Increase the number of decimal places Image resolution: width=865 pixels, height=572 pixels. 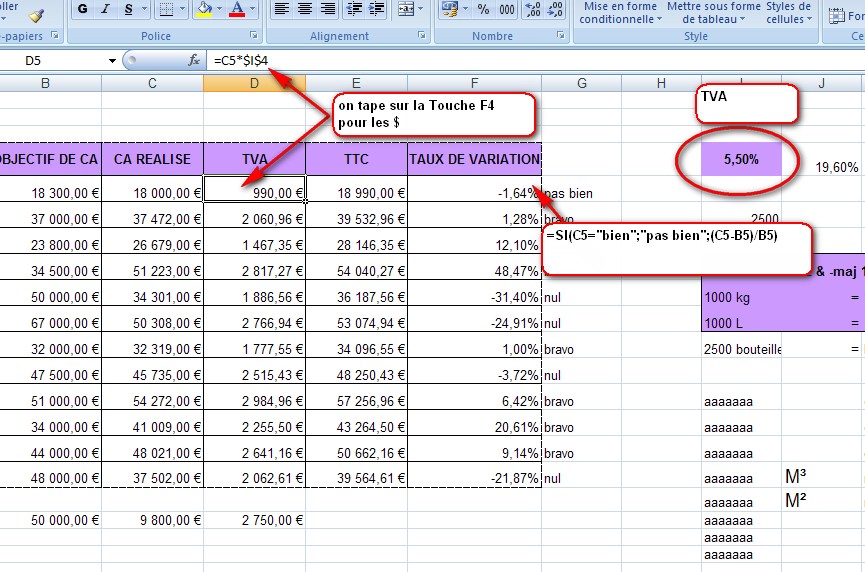click(532, 9)
